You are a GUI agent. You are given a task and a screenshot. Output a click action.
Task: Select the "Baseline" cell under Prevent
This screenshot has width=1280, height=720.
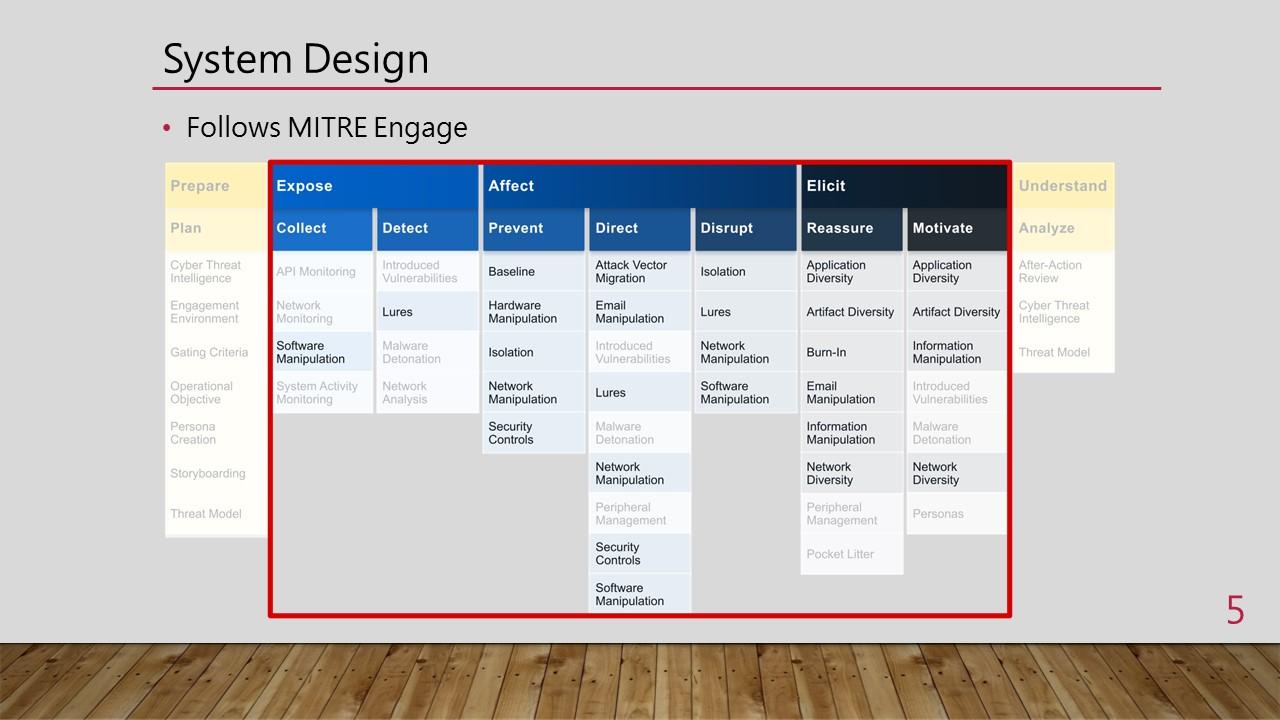coord(533,272)
